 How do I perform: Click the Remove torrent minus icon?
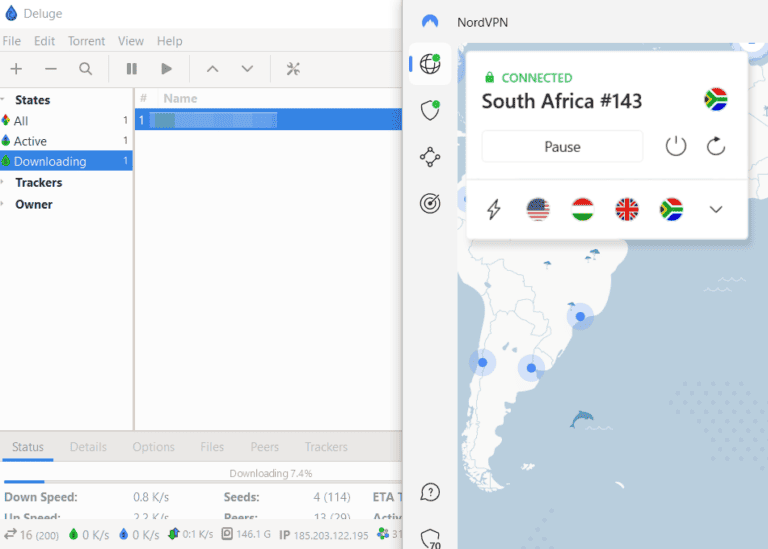point(50,69)
